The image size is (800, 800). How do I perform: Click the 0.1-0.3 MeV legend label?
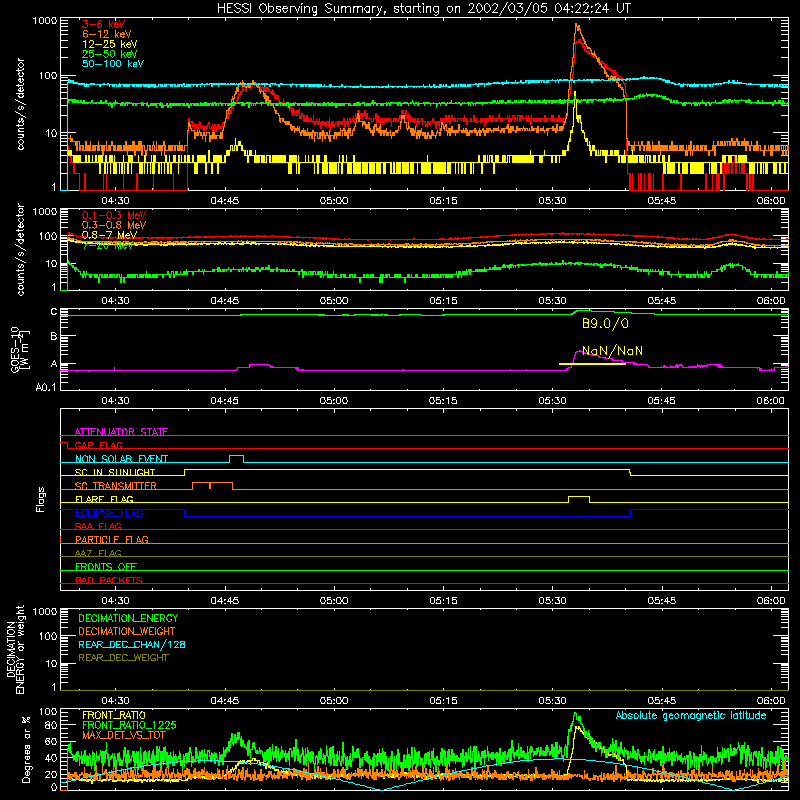pyautogui.click(x=114, y=215)
